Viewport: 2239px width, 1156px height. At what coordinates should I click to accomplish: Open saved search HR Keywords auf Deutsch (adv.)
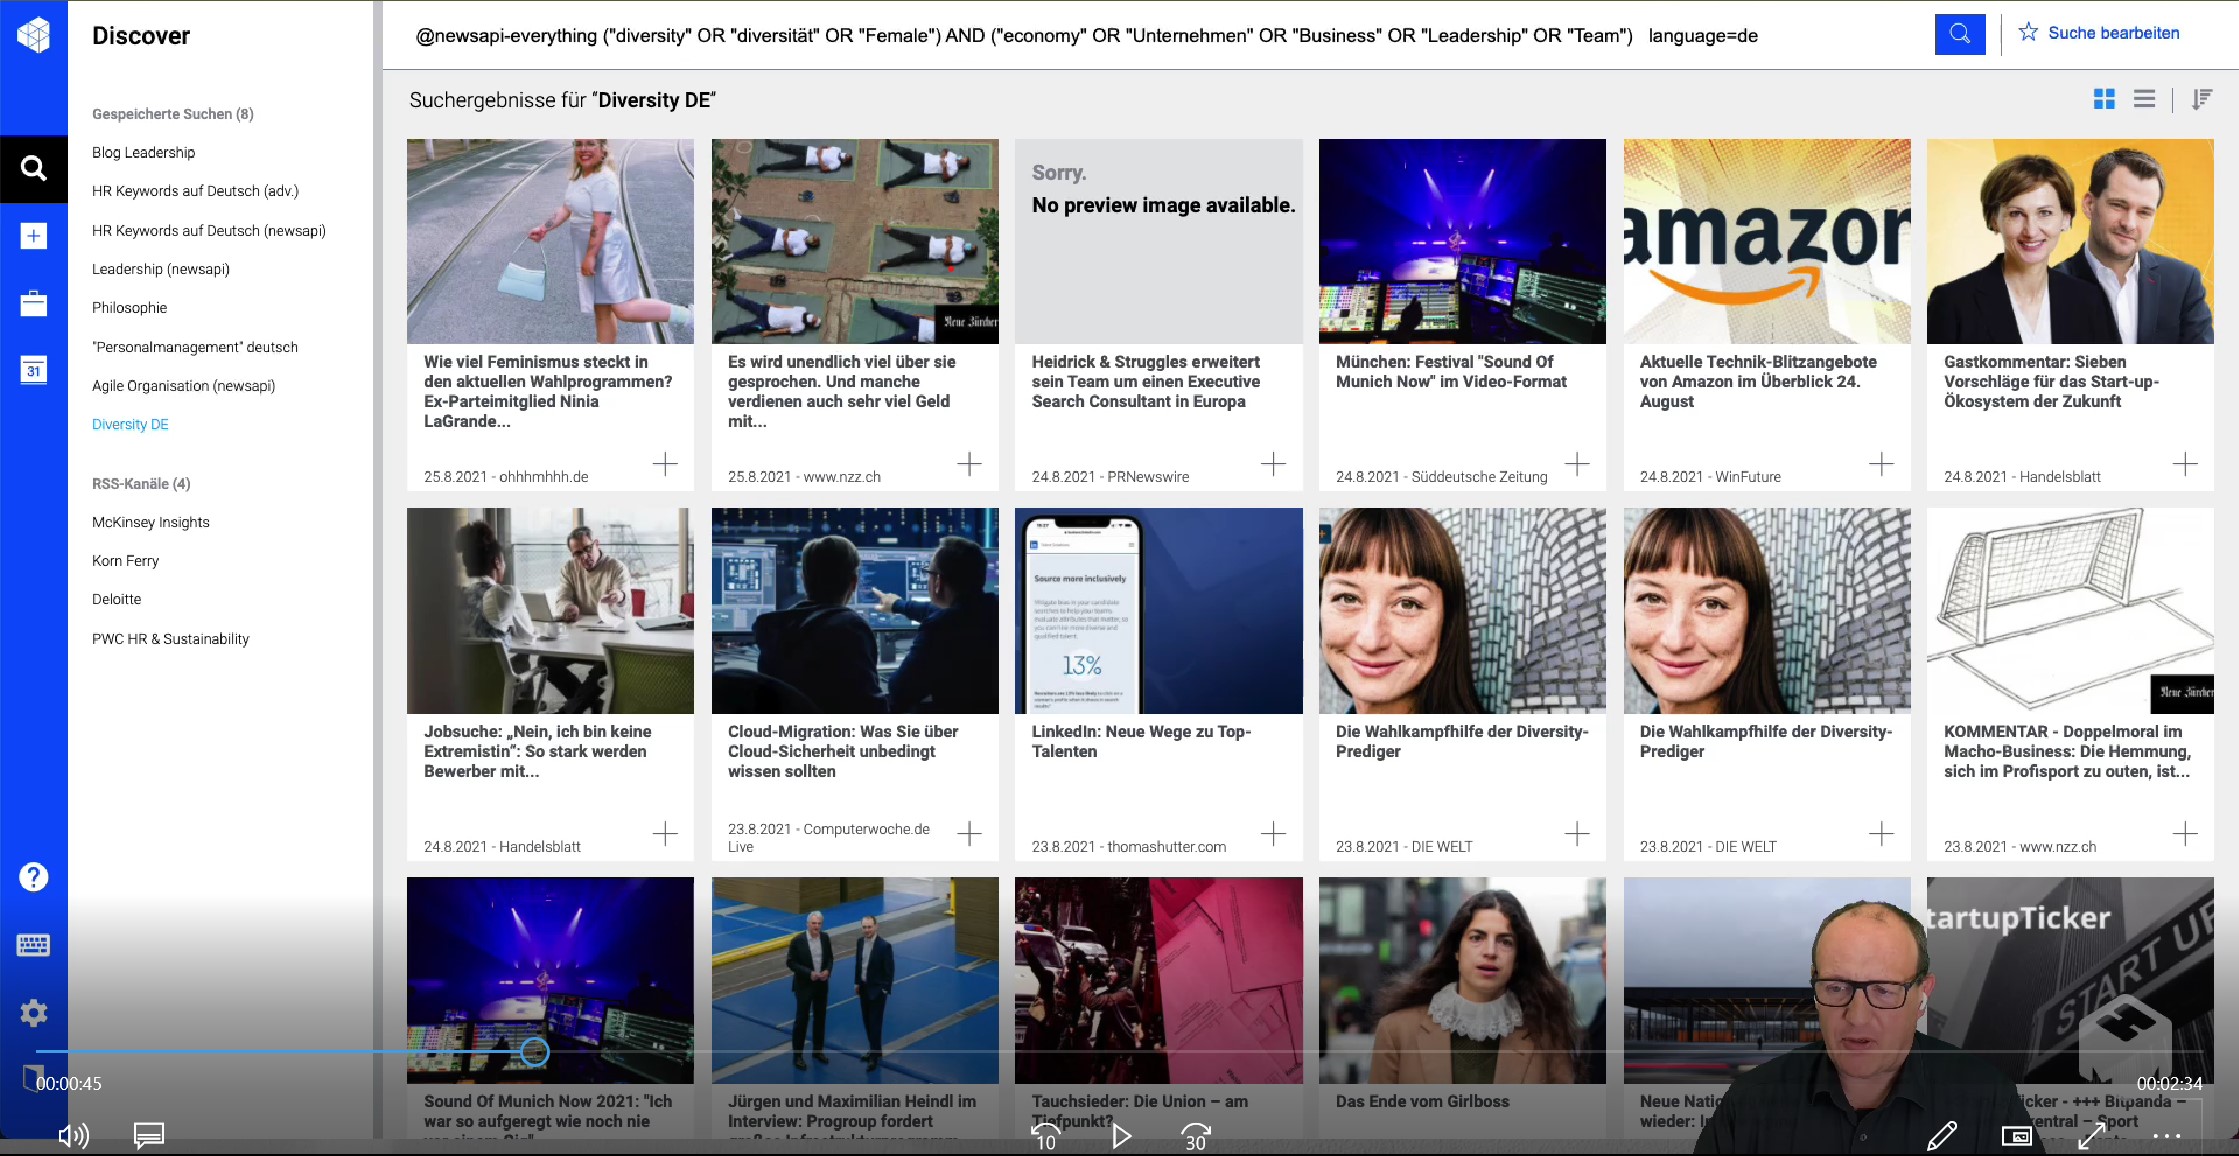pos(195,191)
